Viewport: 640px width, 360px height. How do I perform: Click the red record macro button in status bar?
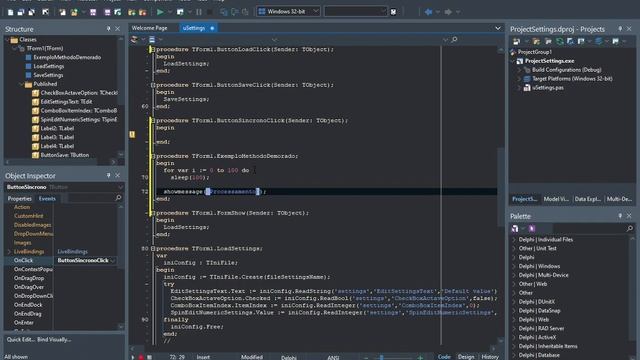click(x=141, y=357)
